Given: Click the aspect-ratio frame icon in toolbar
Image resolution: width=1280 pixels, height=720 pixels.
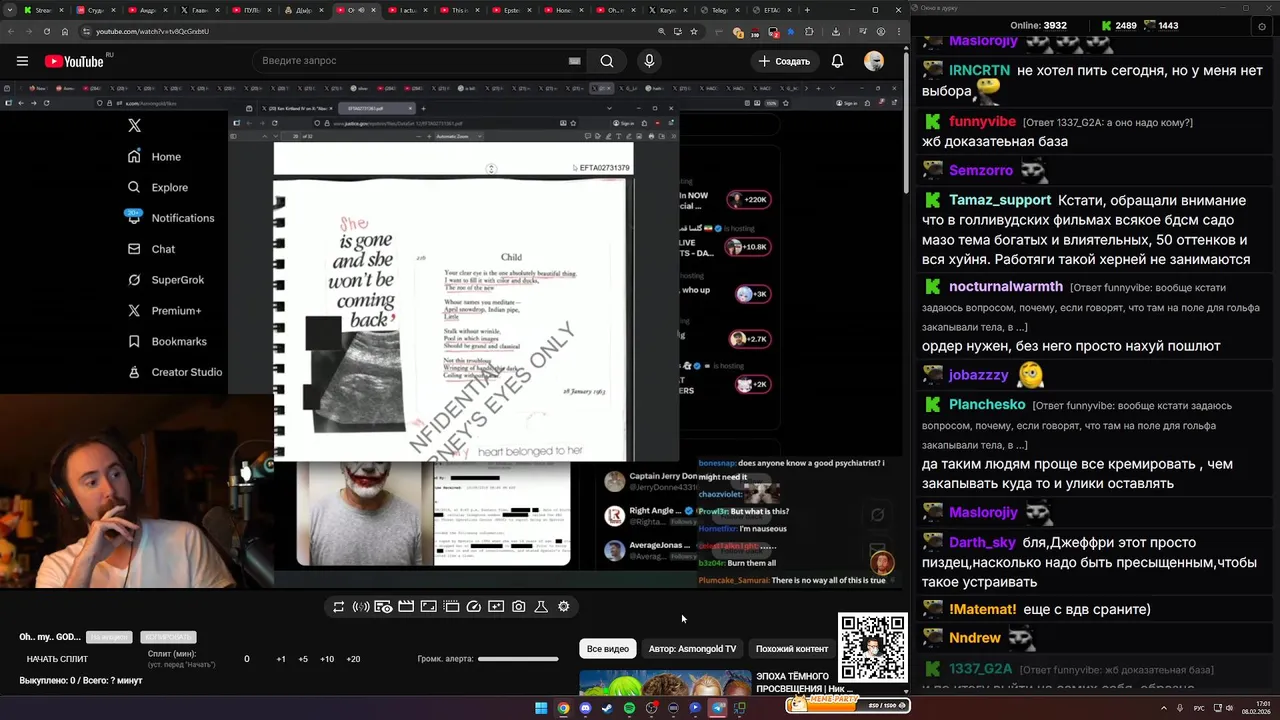Looking at the screenshot, I should (x=428, y=607).
